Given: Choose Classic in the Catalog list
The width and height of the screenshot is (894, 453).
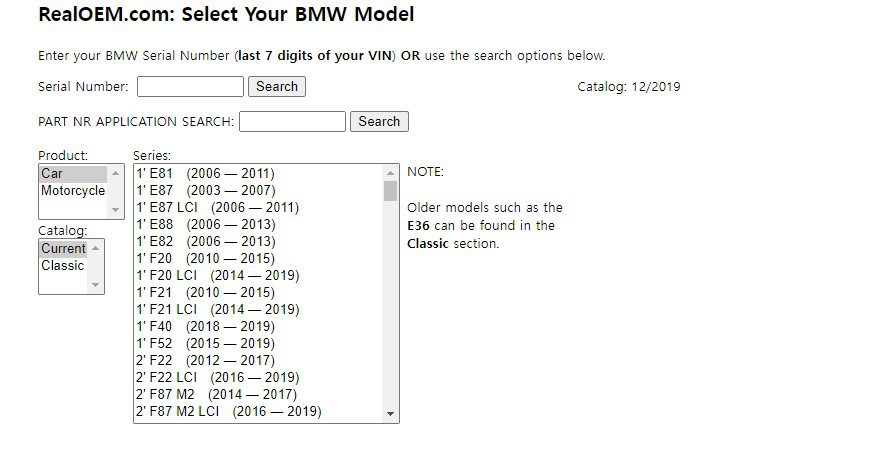Looking at the screenshot, I should [x=63, y=266].
